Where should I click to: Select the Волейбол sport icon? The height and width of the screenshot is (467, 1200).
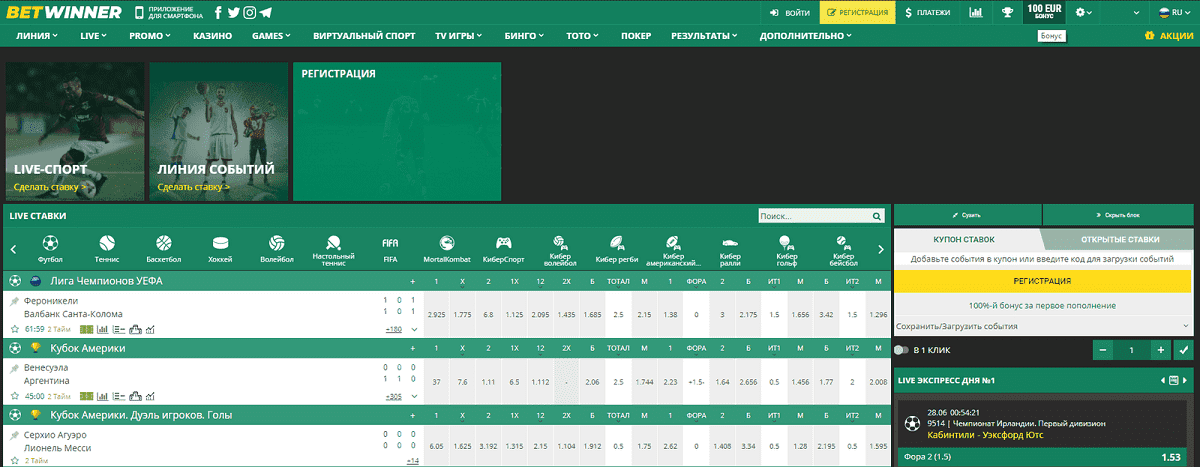click(x=277, y=243)
